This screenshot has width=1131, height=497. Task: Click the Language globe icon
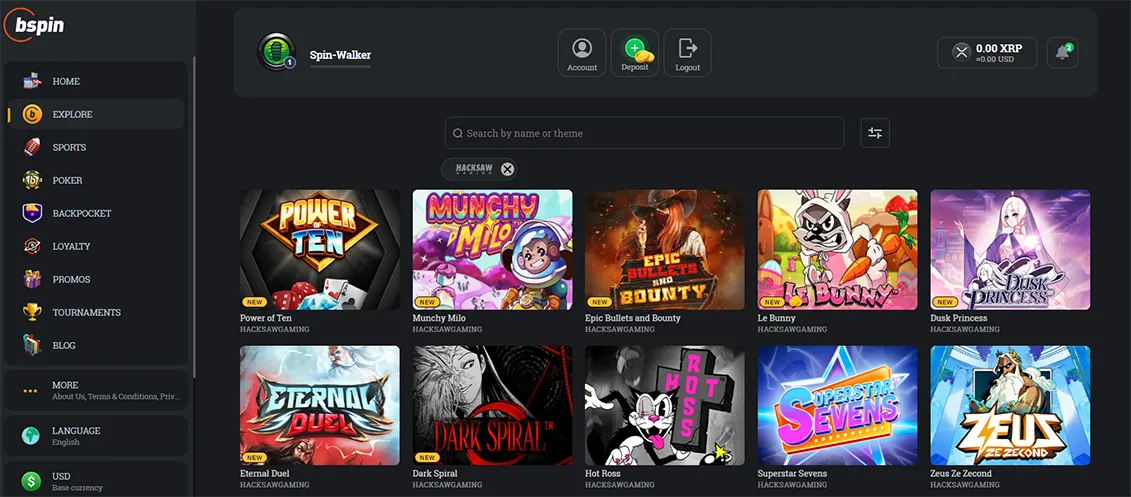30,436
